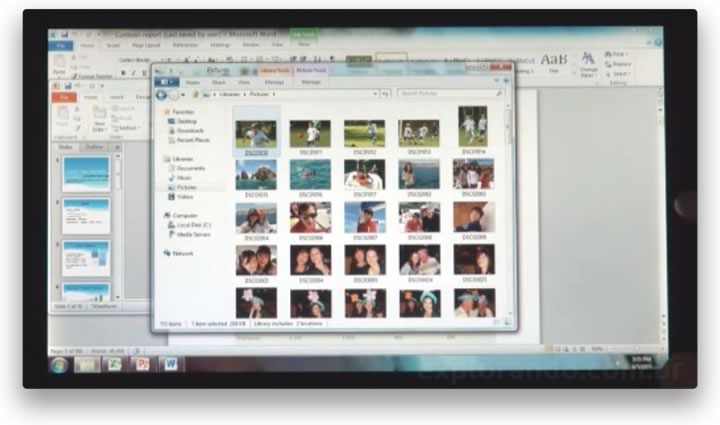
Task: Open the Explorer Share ribbon tab
Action: [219, 83]
